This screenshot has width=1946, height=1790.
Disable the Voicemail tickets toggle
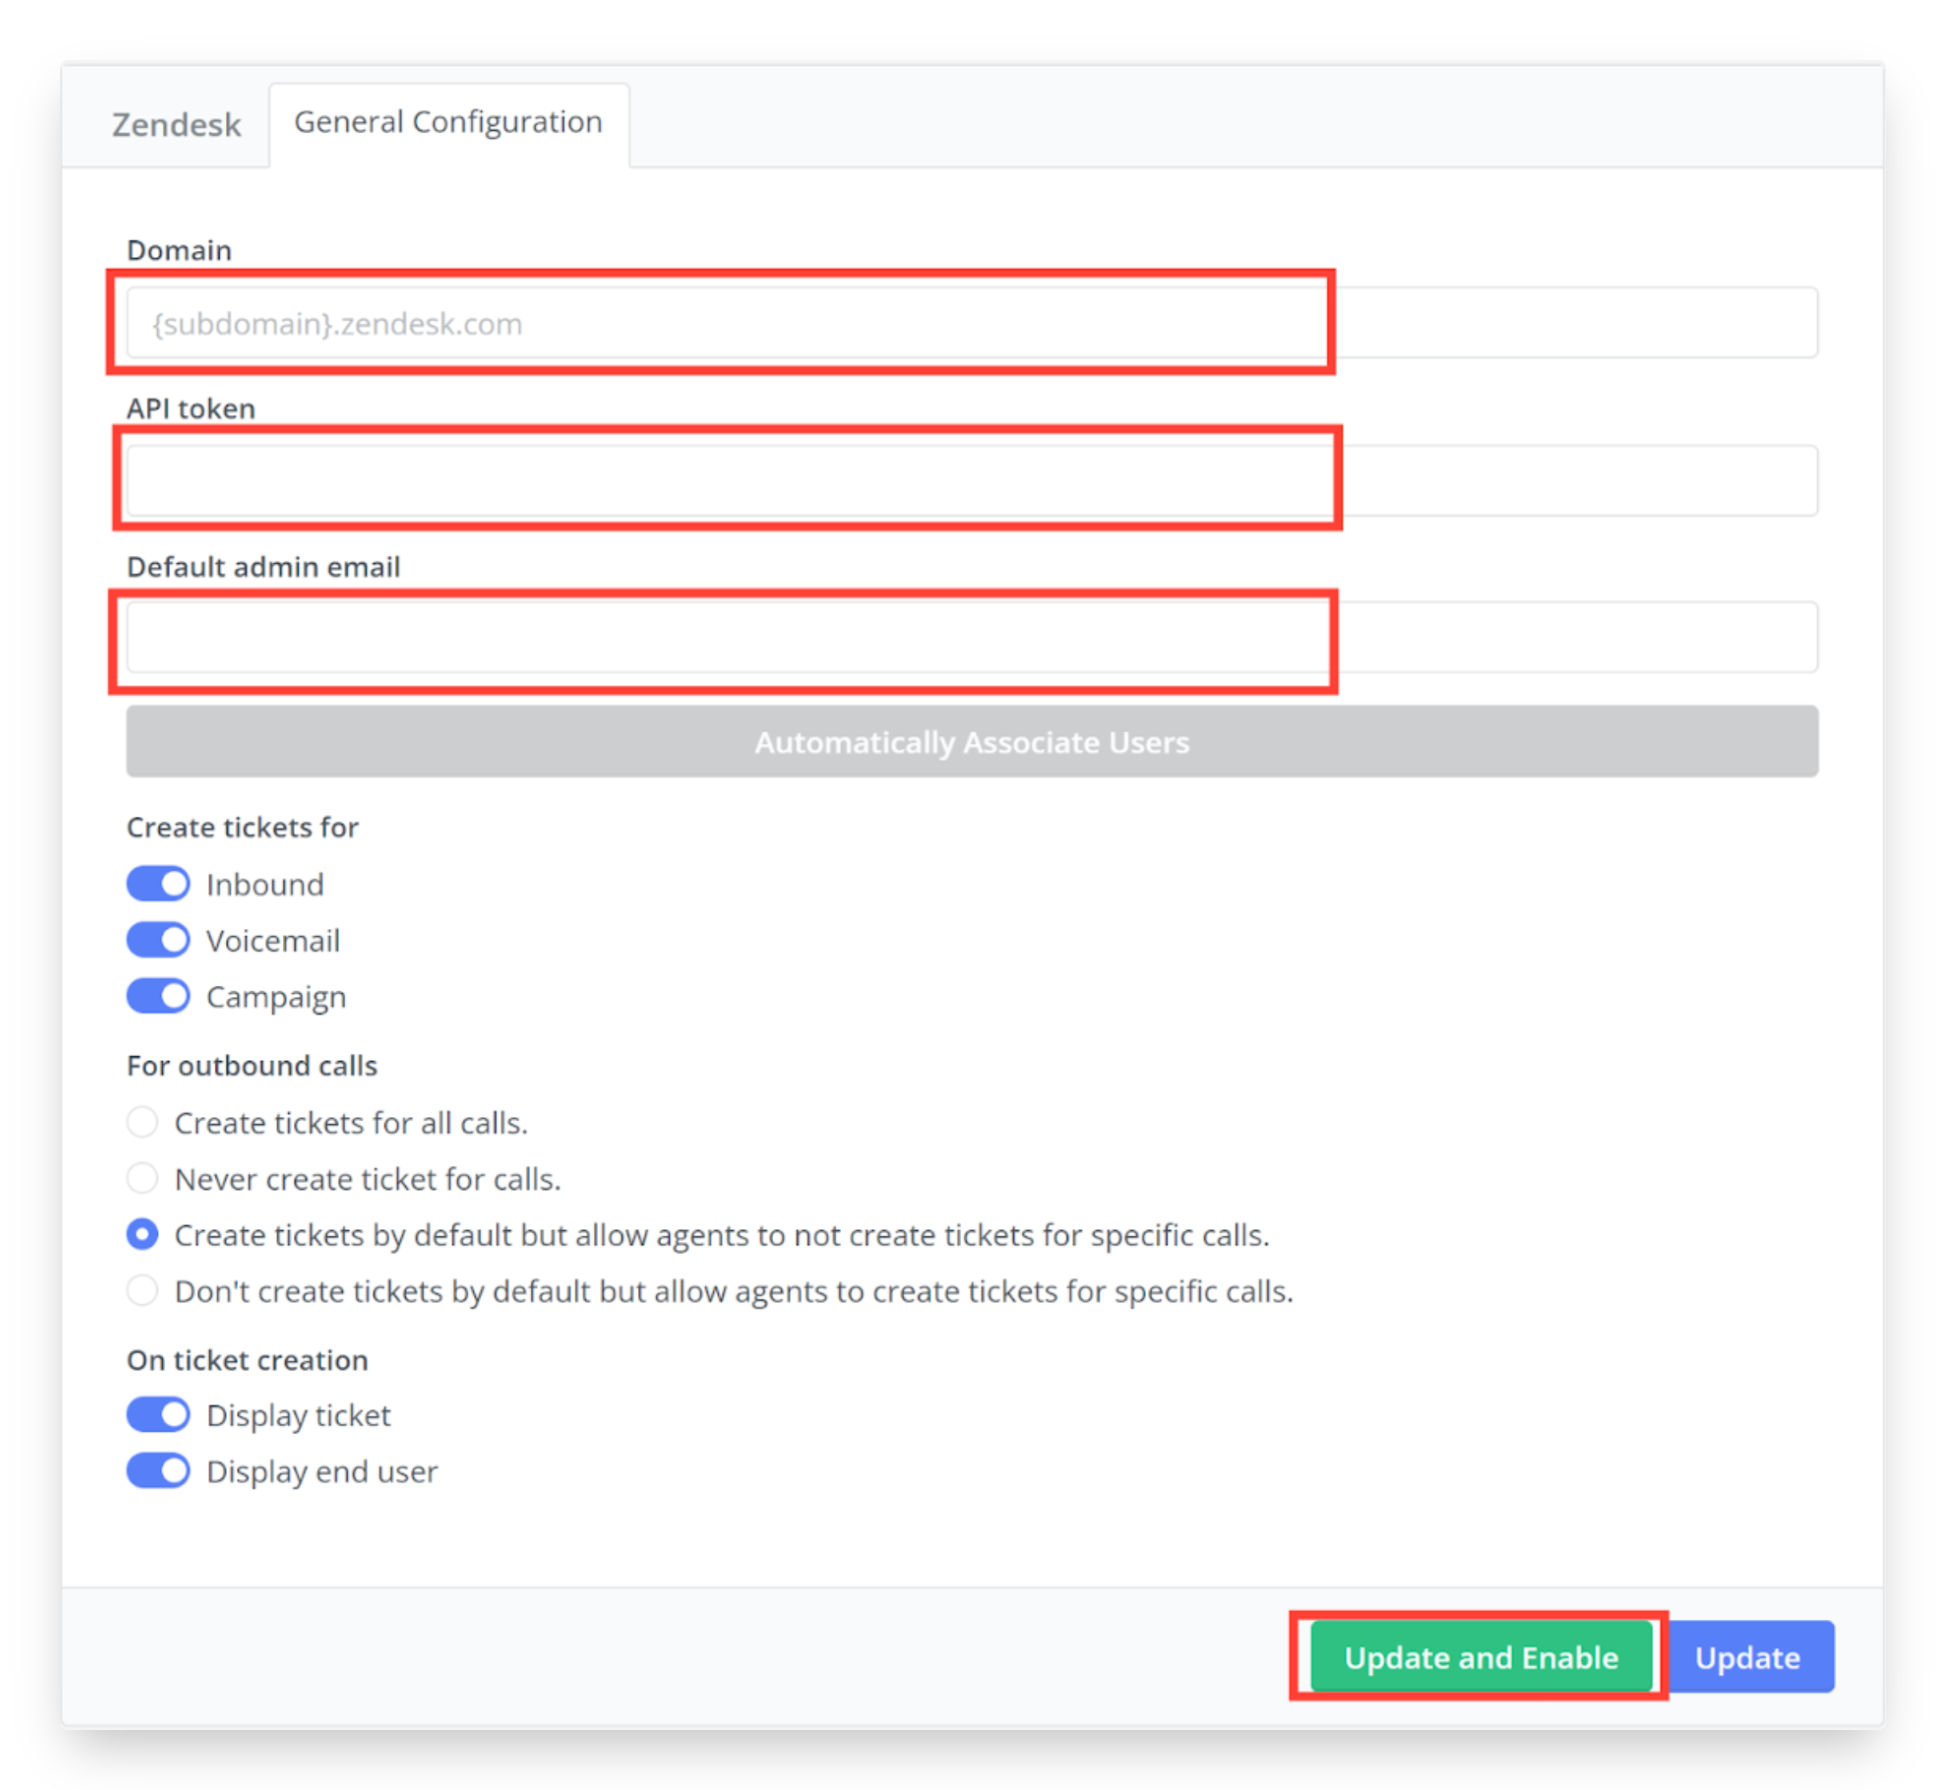[158, 940]
